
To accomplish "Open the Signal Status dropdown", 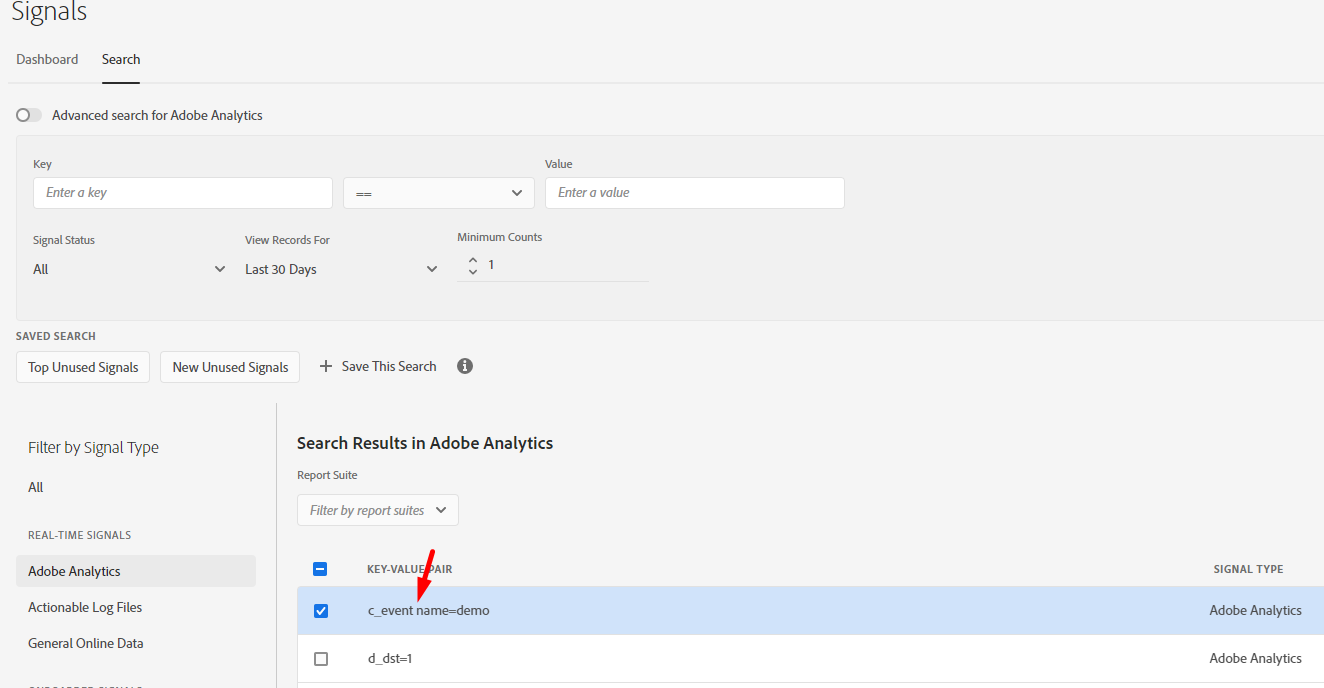I will pos(130,269).
